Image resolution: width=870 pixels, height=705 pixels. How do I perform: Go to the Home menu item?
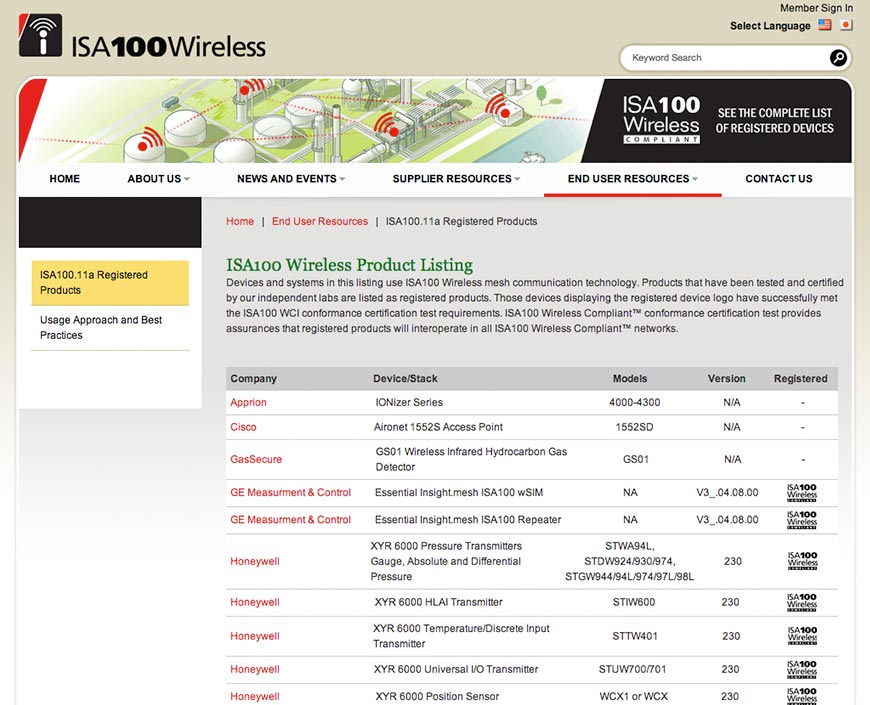click(x=64, y=179)
